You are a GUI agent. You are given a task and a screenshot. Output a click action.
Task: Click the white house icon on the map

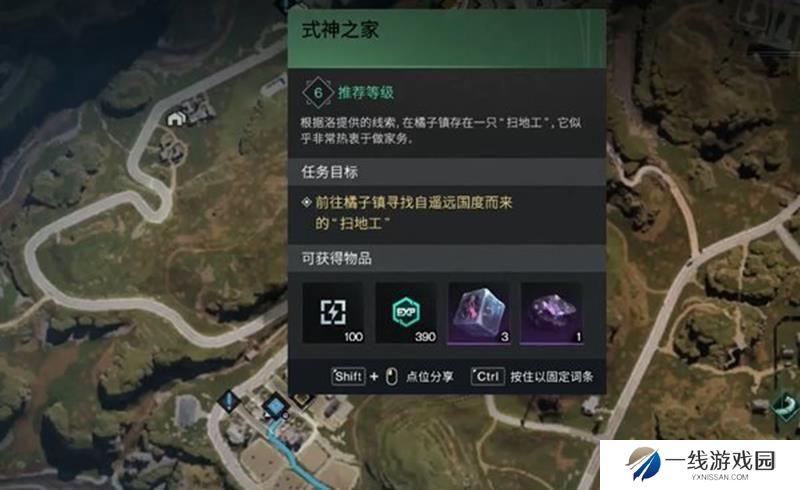[175, 119]
